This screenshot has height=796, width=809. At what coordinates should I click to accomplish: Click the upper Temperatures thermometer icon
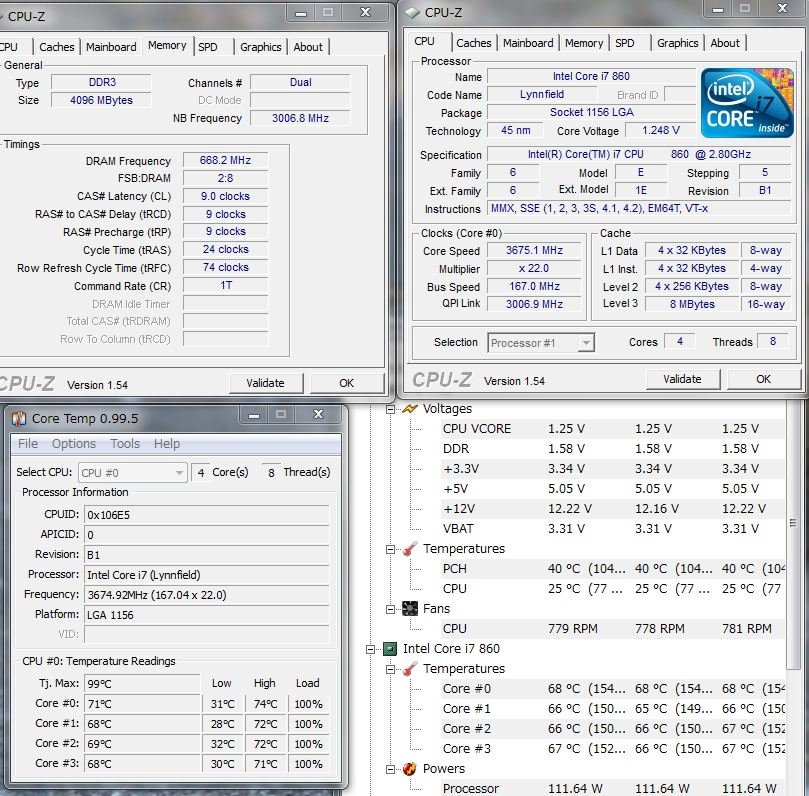pos(410,549)
